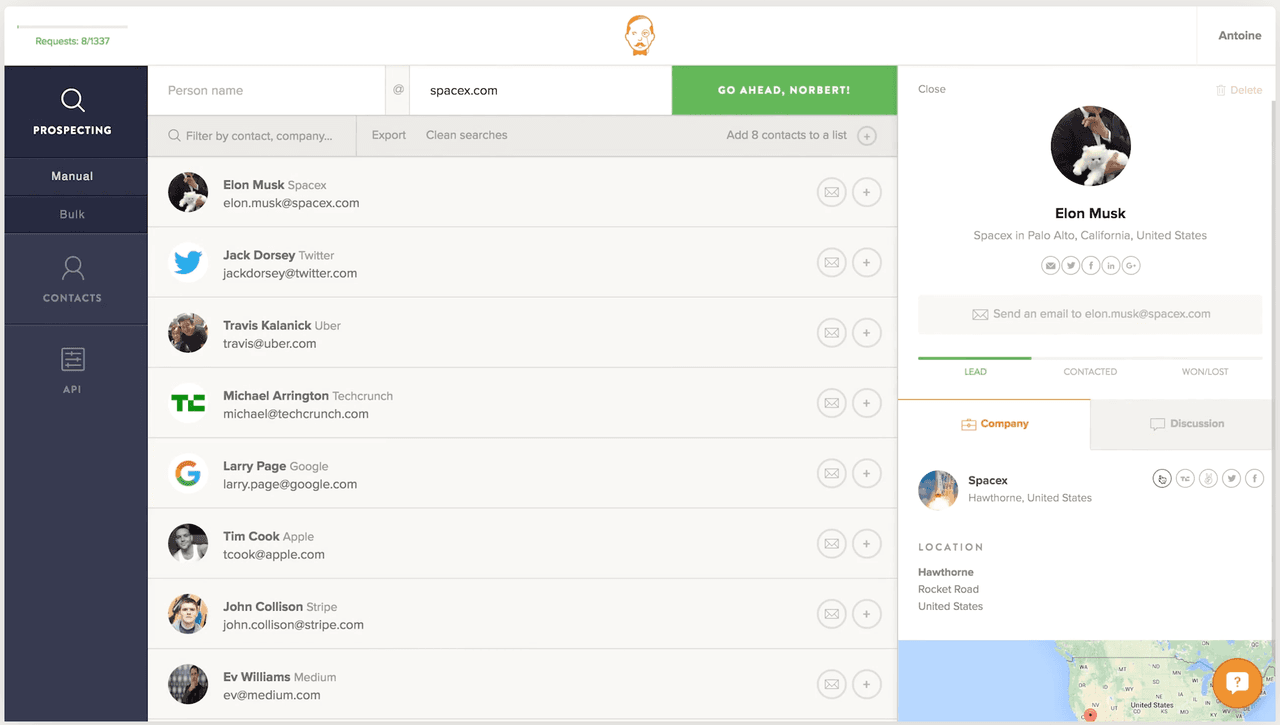Click the Person name input field

pyautogui.click(x=265, y=90)
